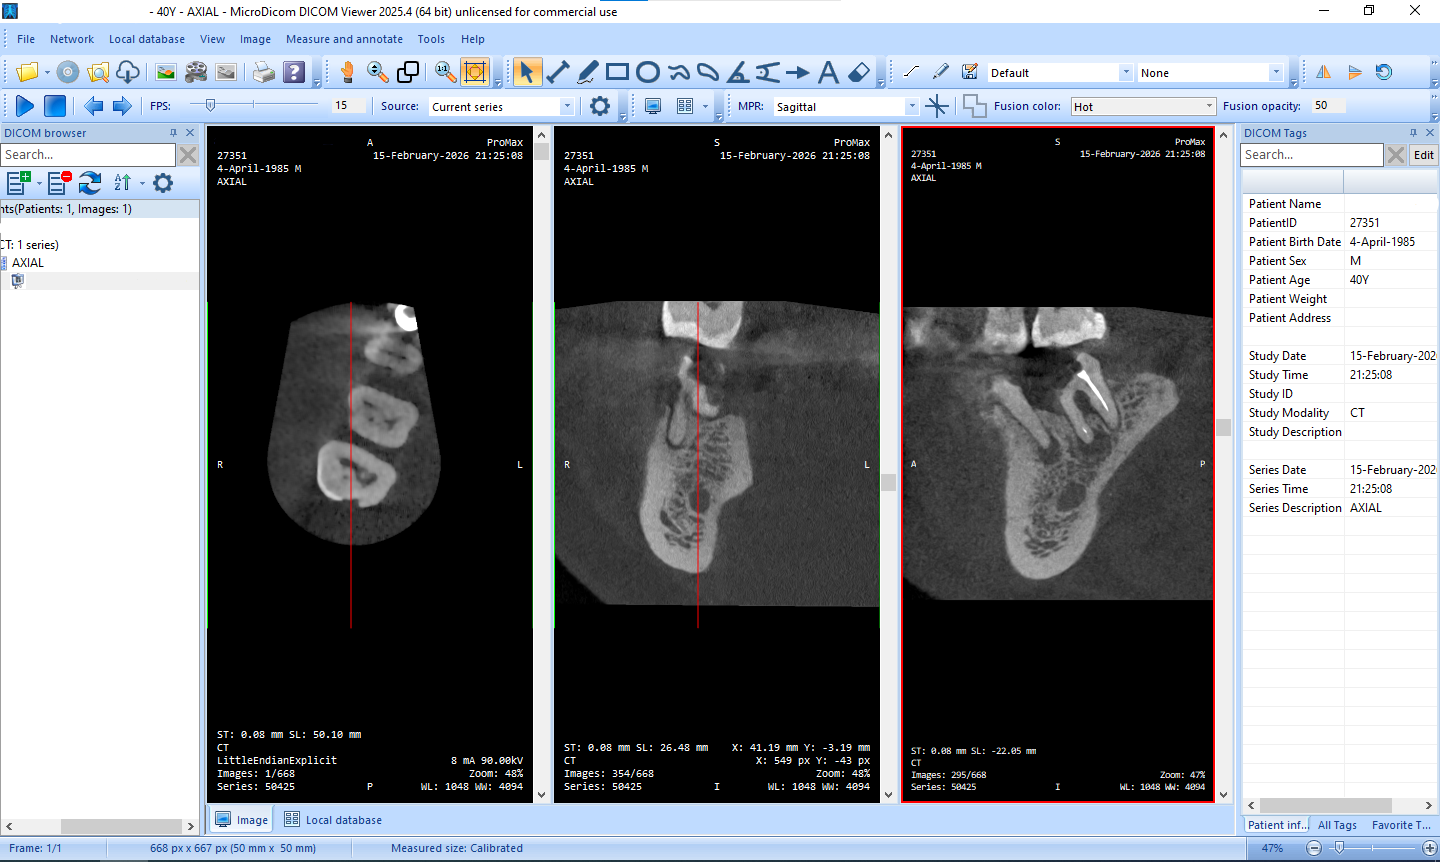Click the print icon in toolbar
The image size is (1440, 862).
pyautogui.click(x=263, y=72)
